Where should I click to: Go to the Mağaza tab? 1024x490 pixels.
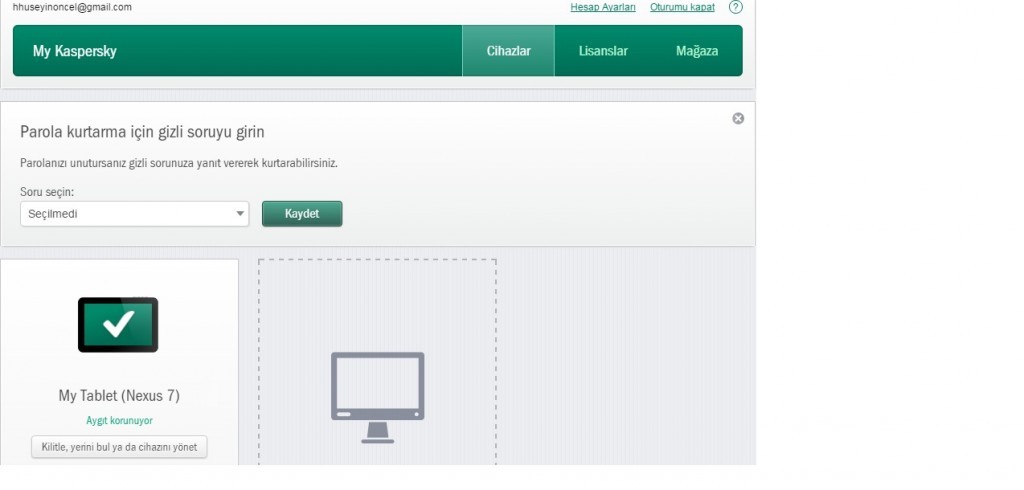pyautogui.click(x=697, y=51)
